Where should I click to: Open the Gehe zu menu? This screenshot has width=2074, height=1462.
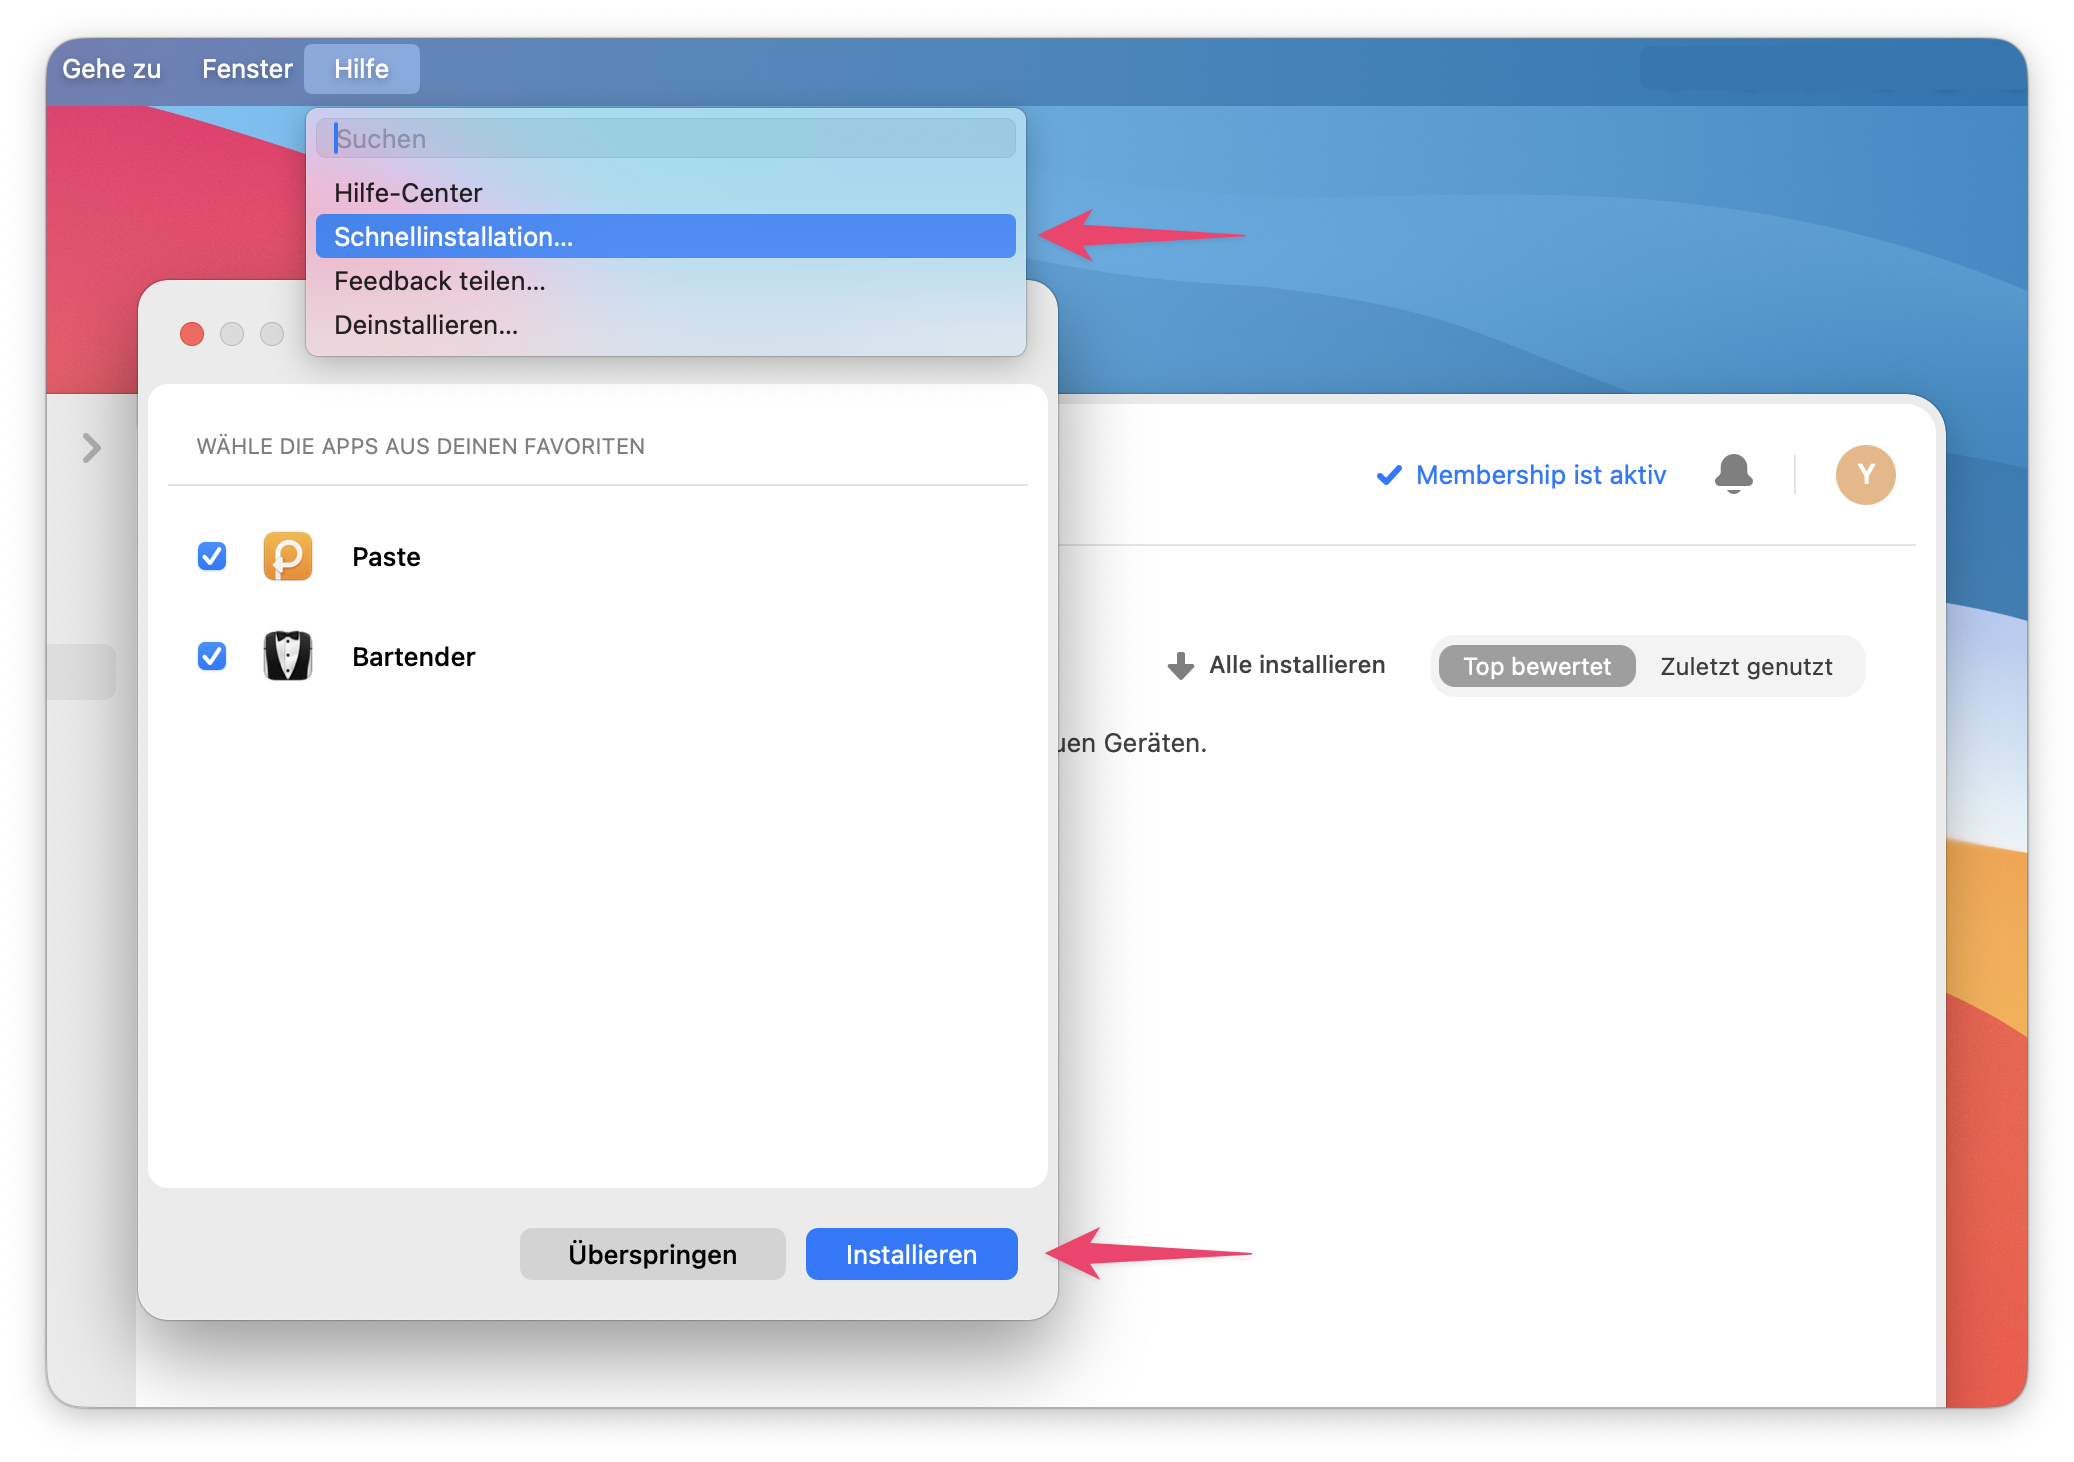click(111, 69)
